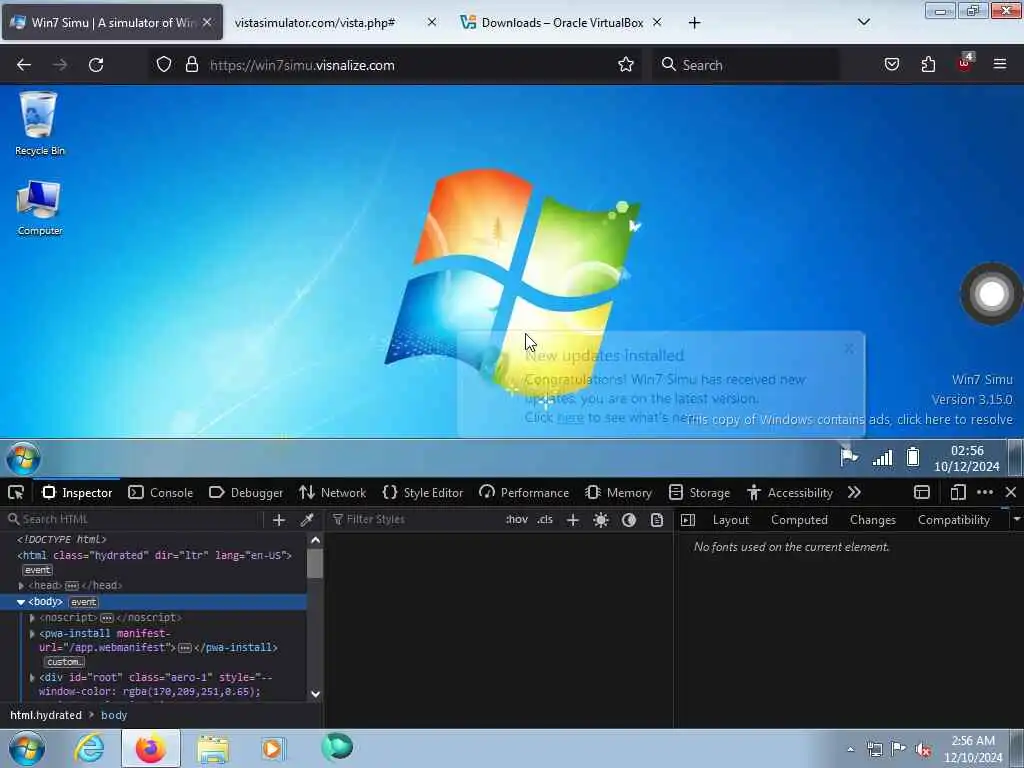Click event badge on body element

(x=84, y=602)
